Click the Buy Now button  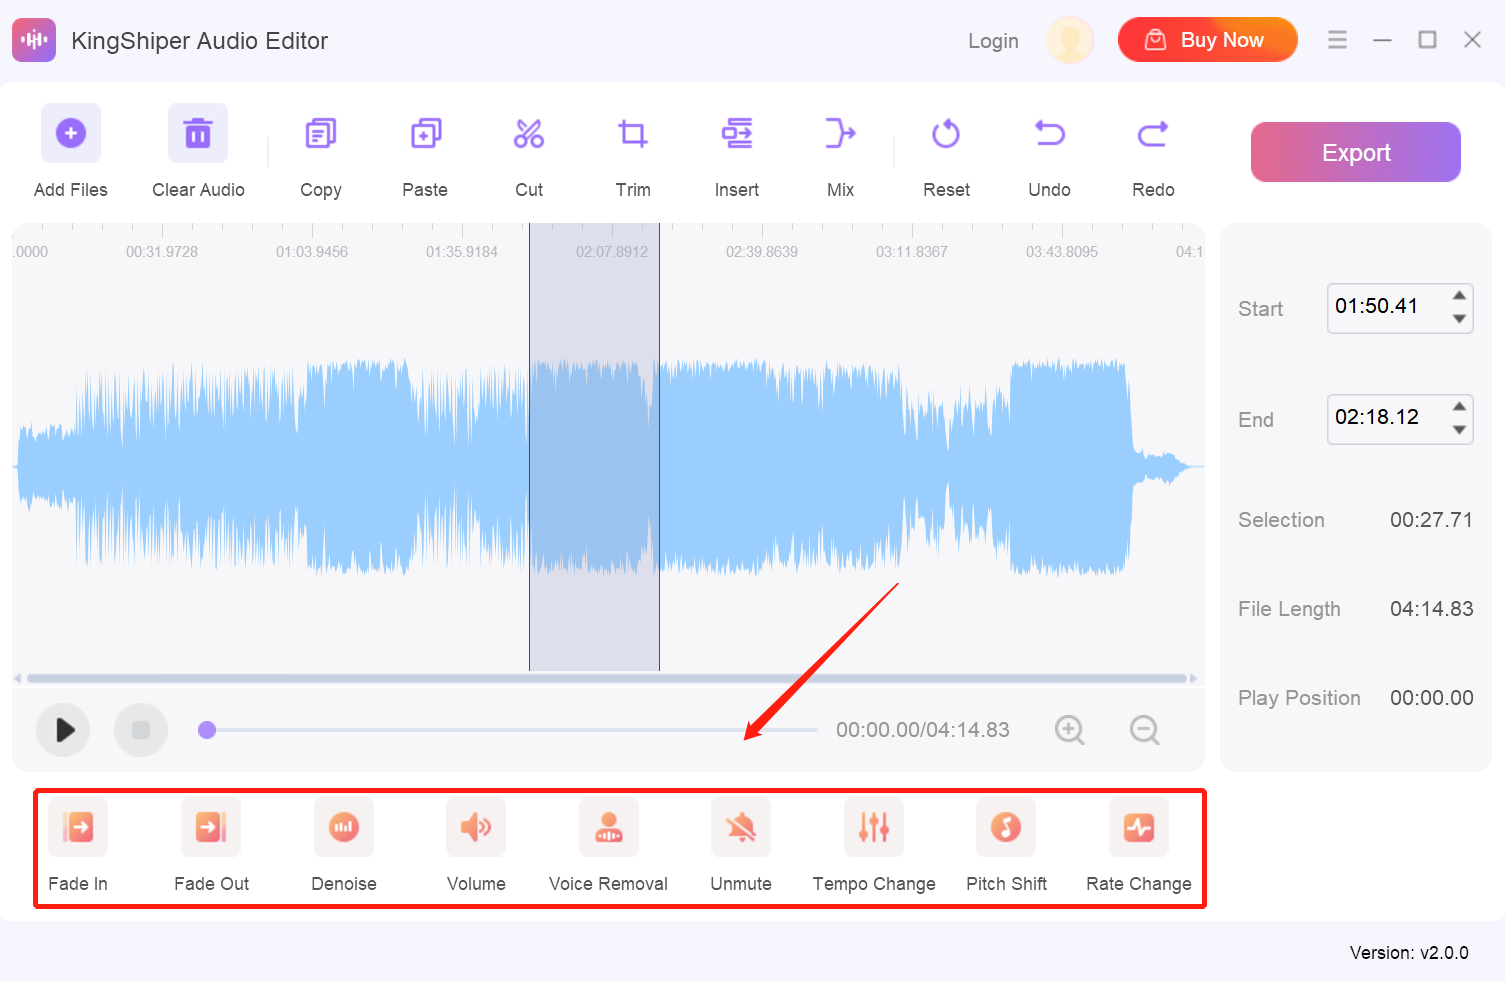(x=1208, y=40)
